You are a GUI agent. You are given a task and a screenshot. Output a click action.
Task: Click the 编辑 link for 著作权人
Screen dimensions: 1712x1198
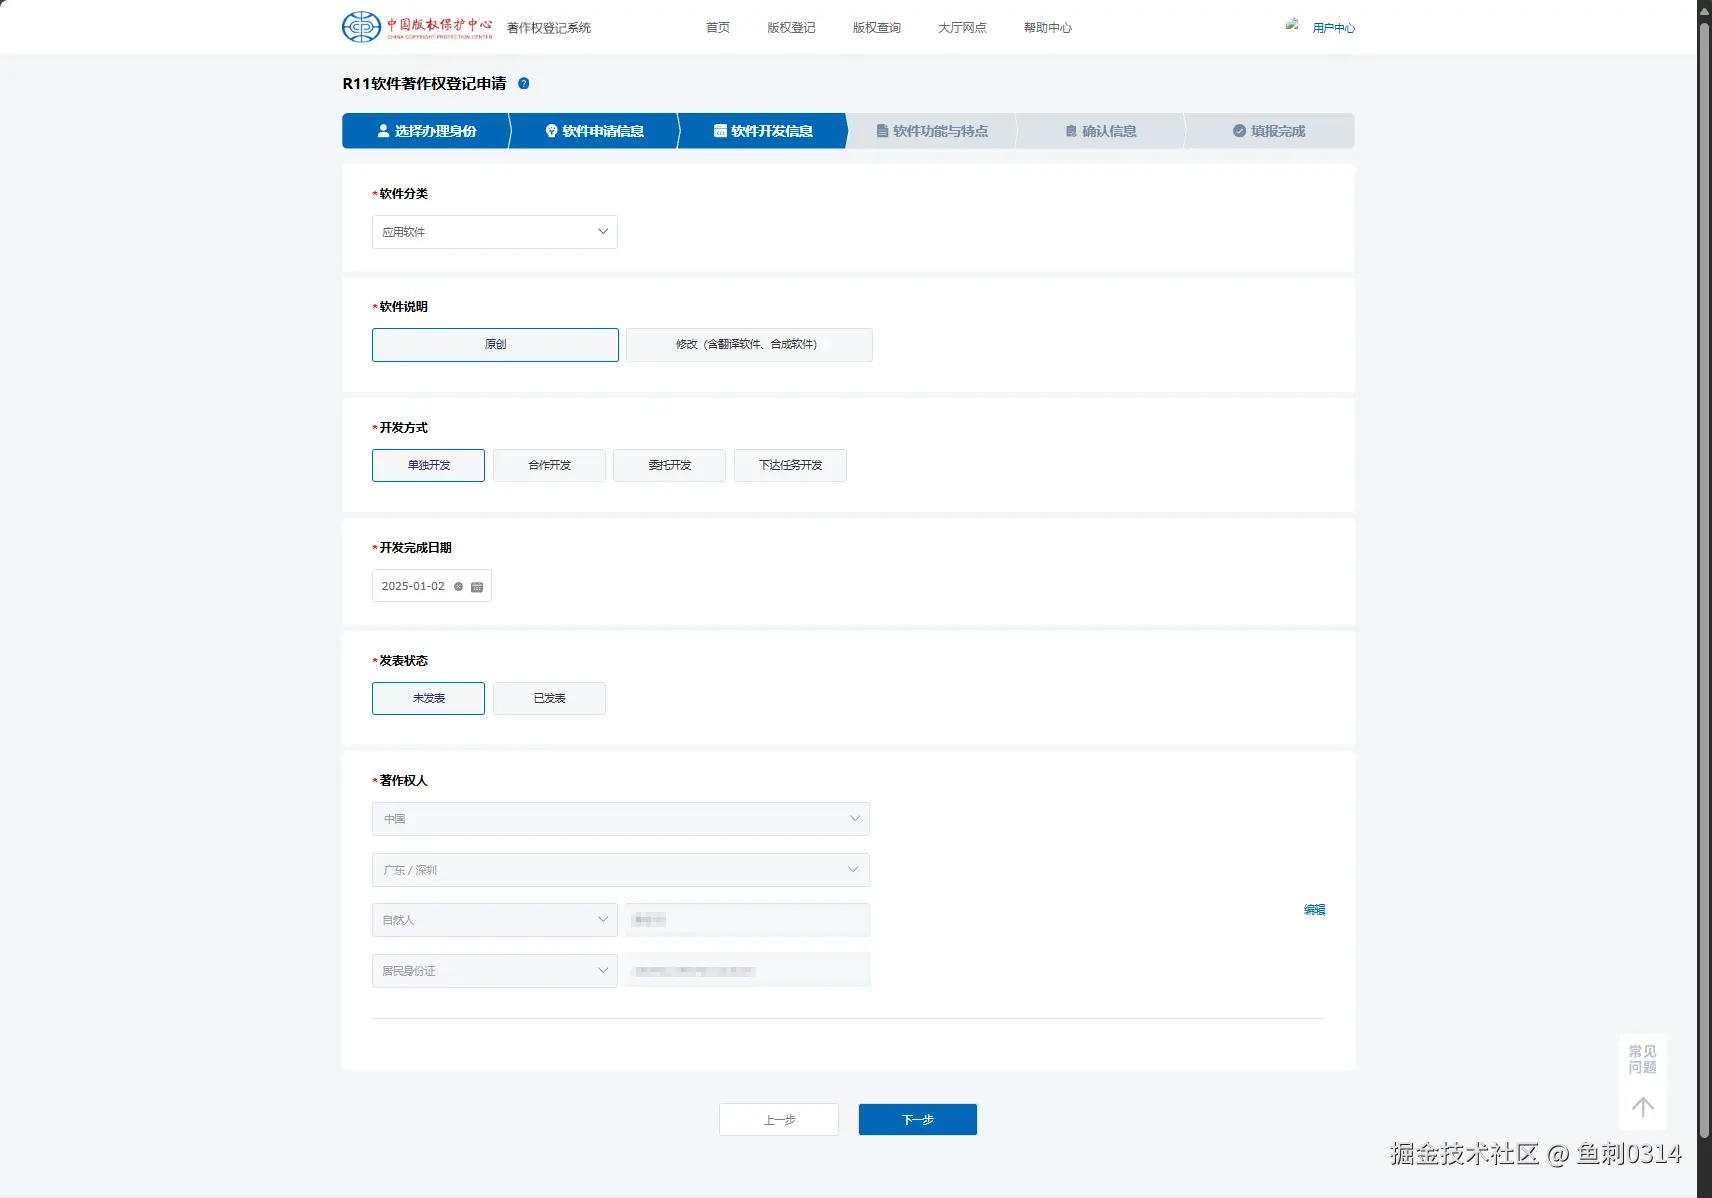pos(1314,910)
